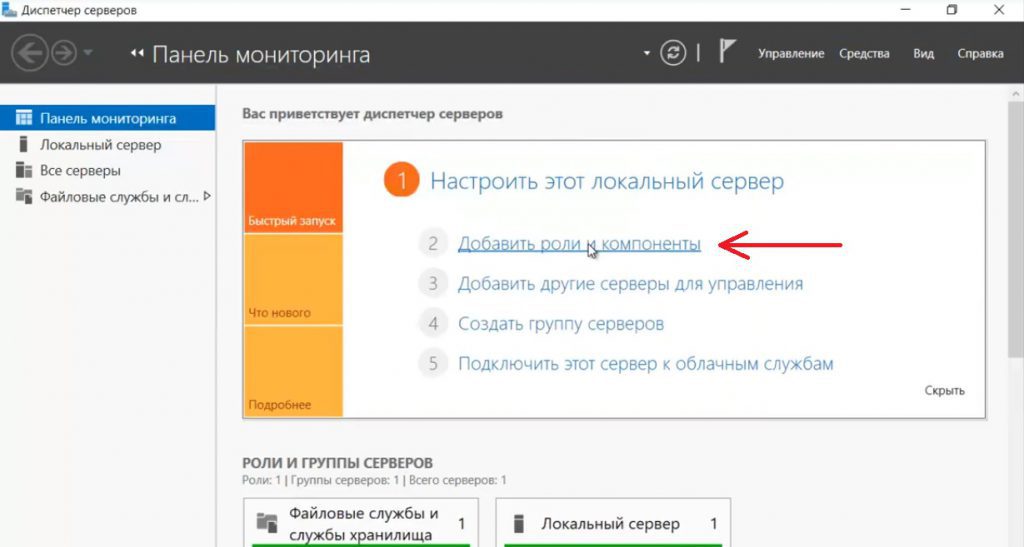
Task: Click the Все серверы sidebar icon
Action: point(24,171)
